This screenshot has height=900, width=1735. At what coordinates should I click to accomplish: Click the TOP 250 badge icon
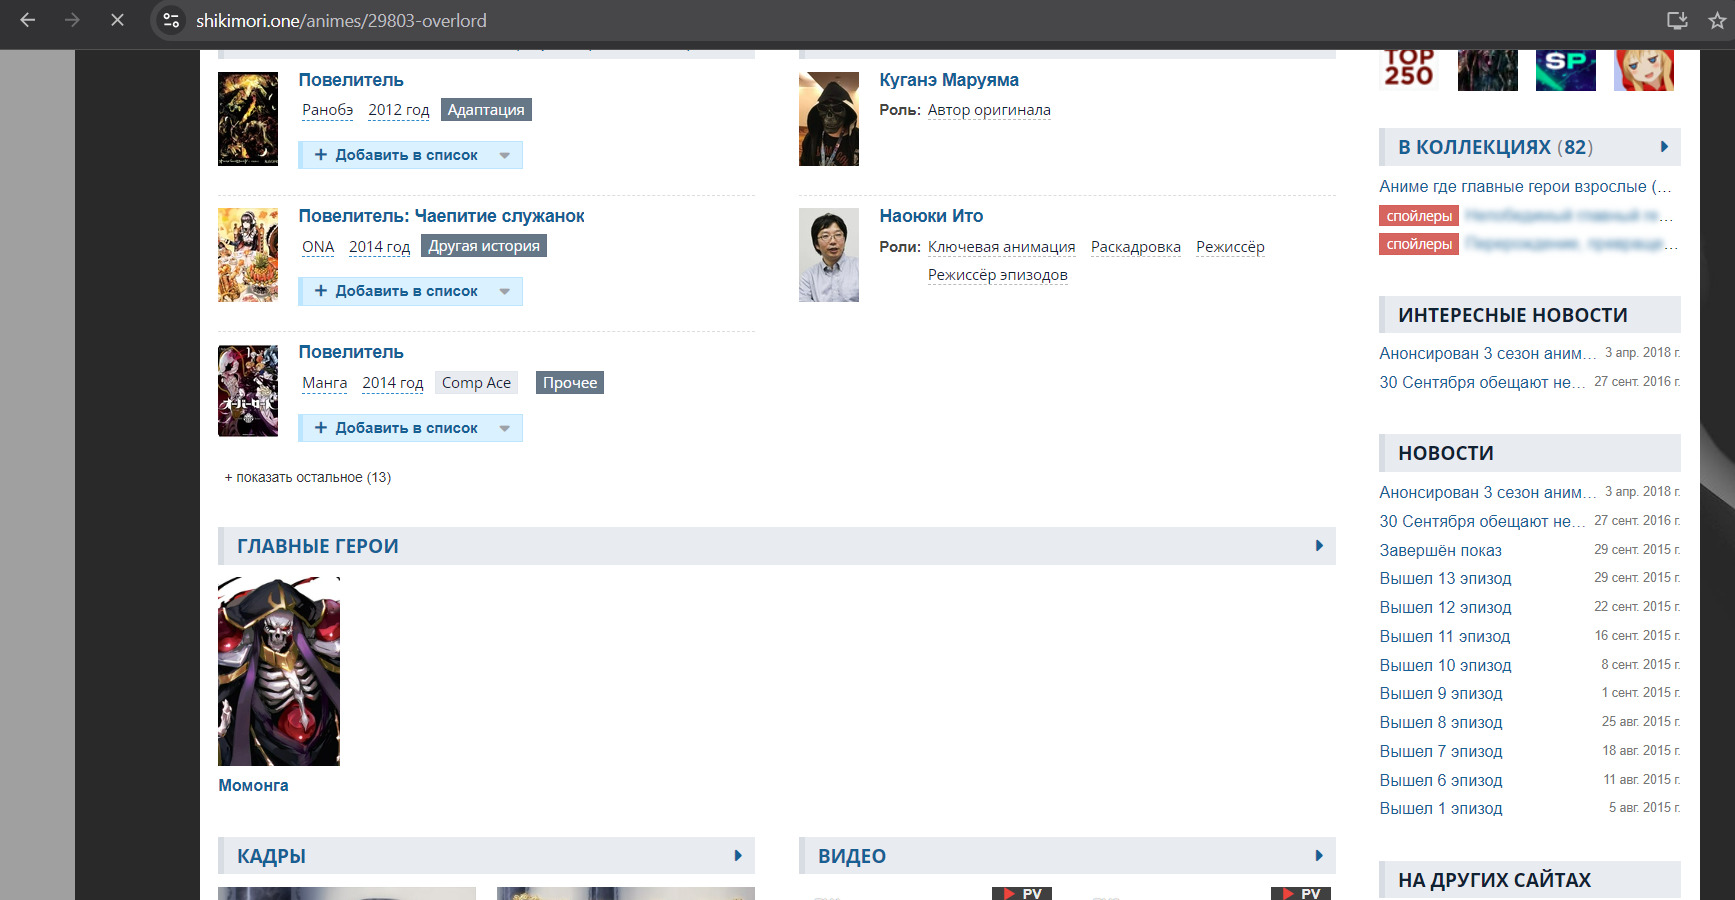point(1408,68)
